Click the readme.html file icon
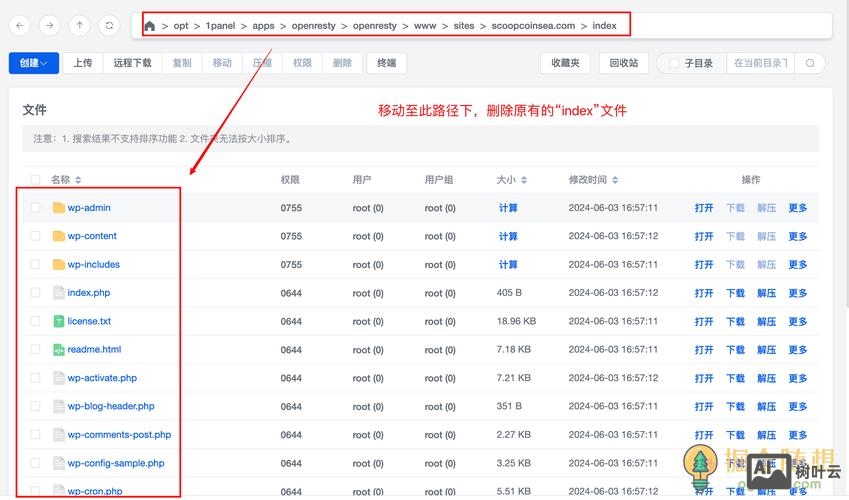This screenshot has width=849, height=500. coord(58,349)
